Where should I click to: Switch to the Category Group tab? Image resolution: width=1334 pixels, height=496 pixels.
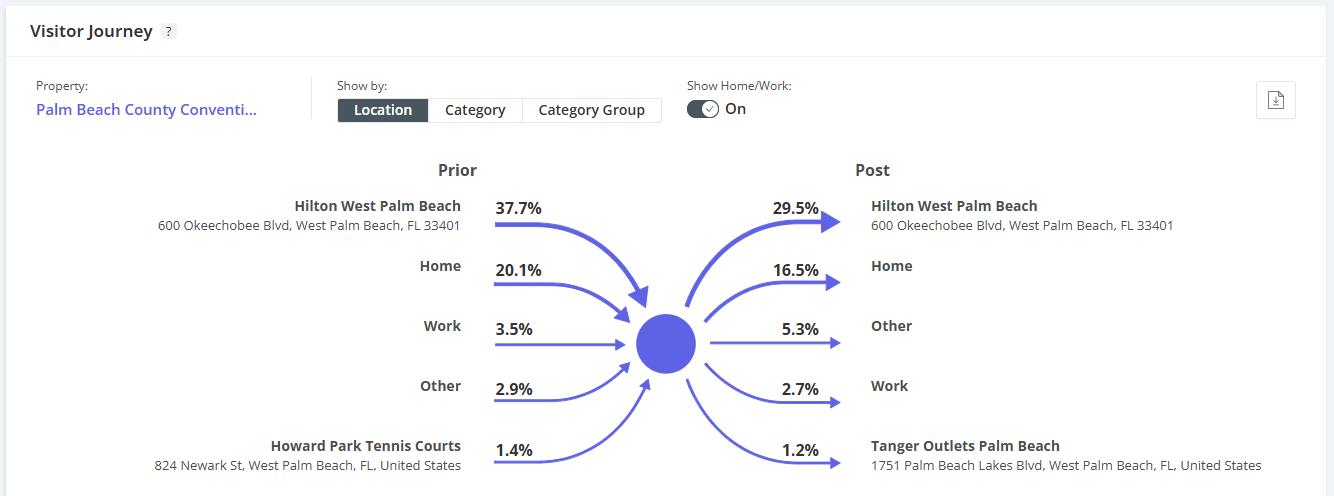click(591, 110)
